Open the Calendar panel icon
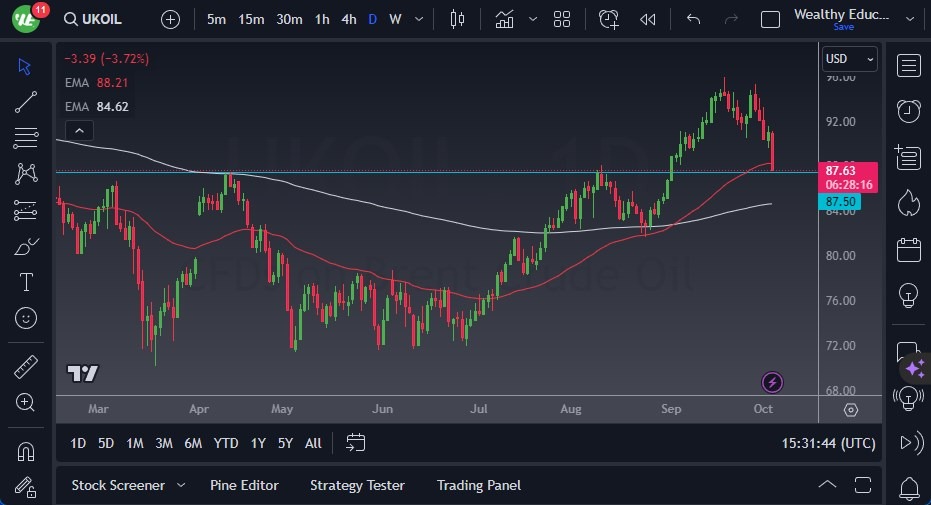The height and width of the screenshot is (505, 931). (908, 249)
